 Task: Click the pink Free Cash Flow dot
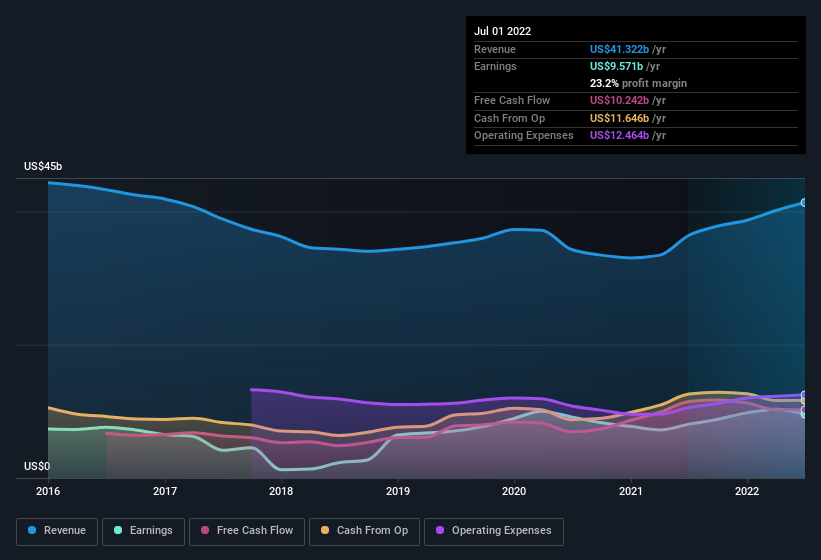click(x=205, y=531)
